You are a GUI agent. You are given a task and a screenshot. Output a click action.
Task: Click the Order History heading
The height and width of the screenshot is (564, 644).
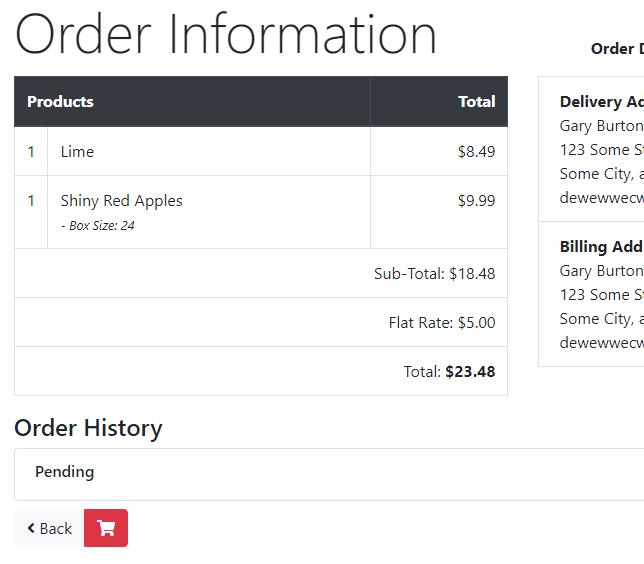pos(88,428)
